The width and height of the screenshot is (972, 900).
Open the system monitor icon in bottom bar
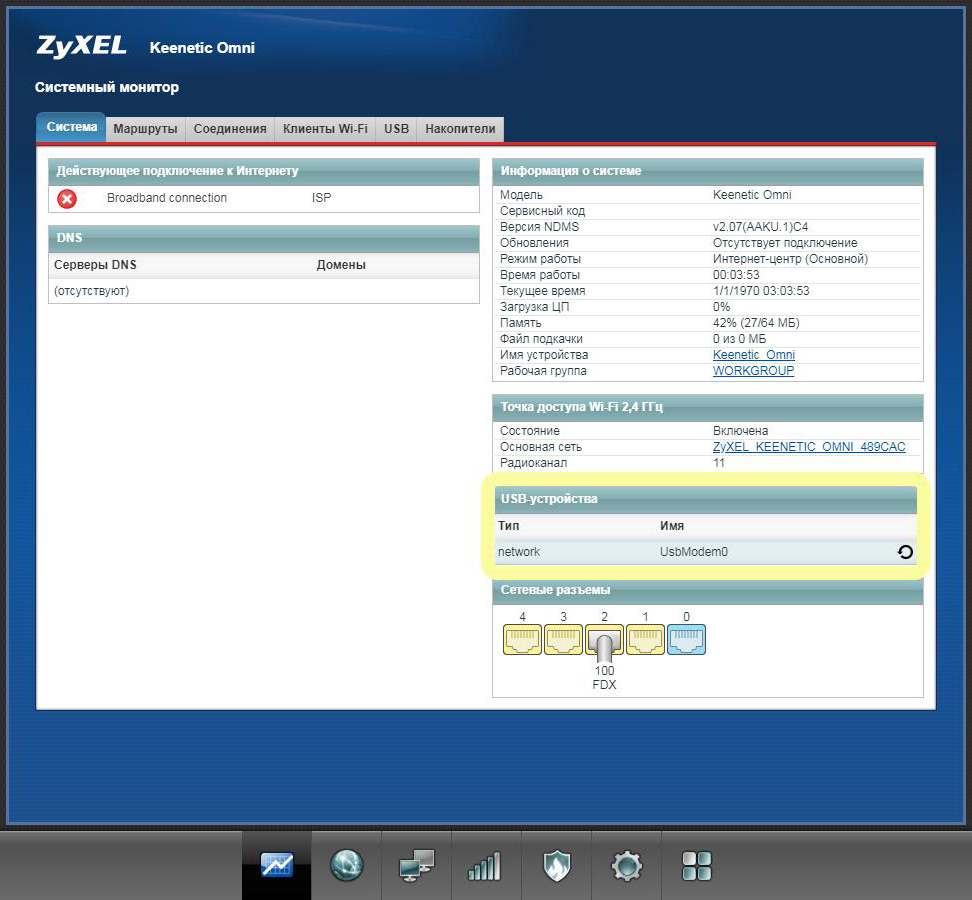click(x=276, y=865)
